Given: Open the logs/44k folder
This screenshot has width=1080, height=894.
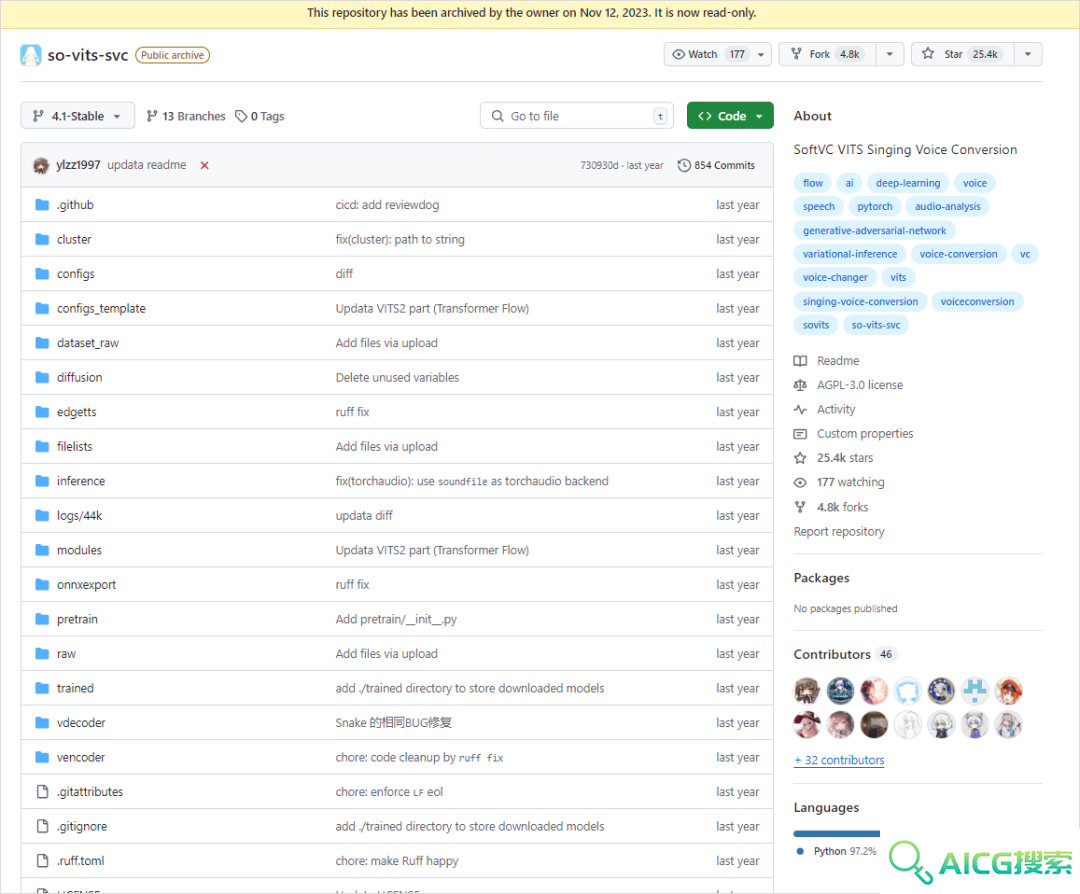Looking at the screenshot, I should coord(79,516).
